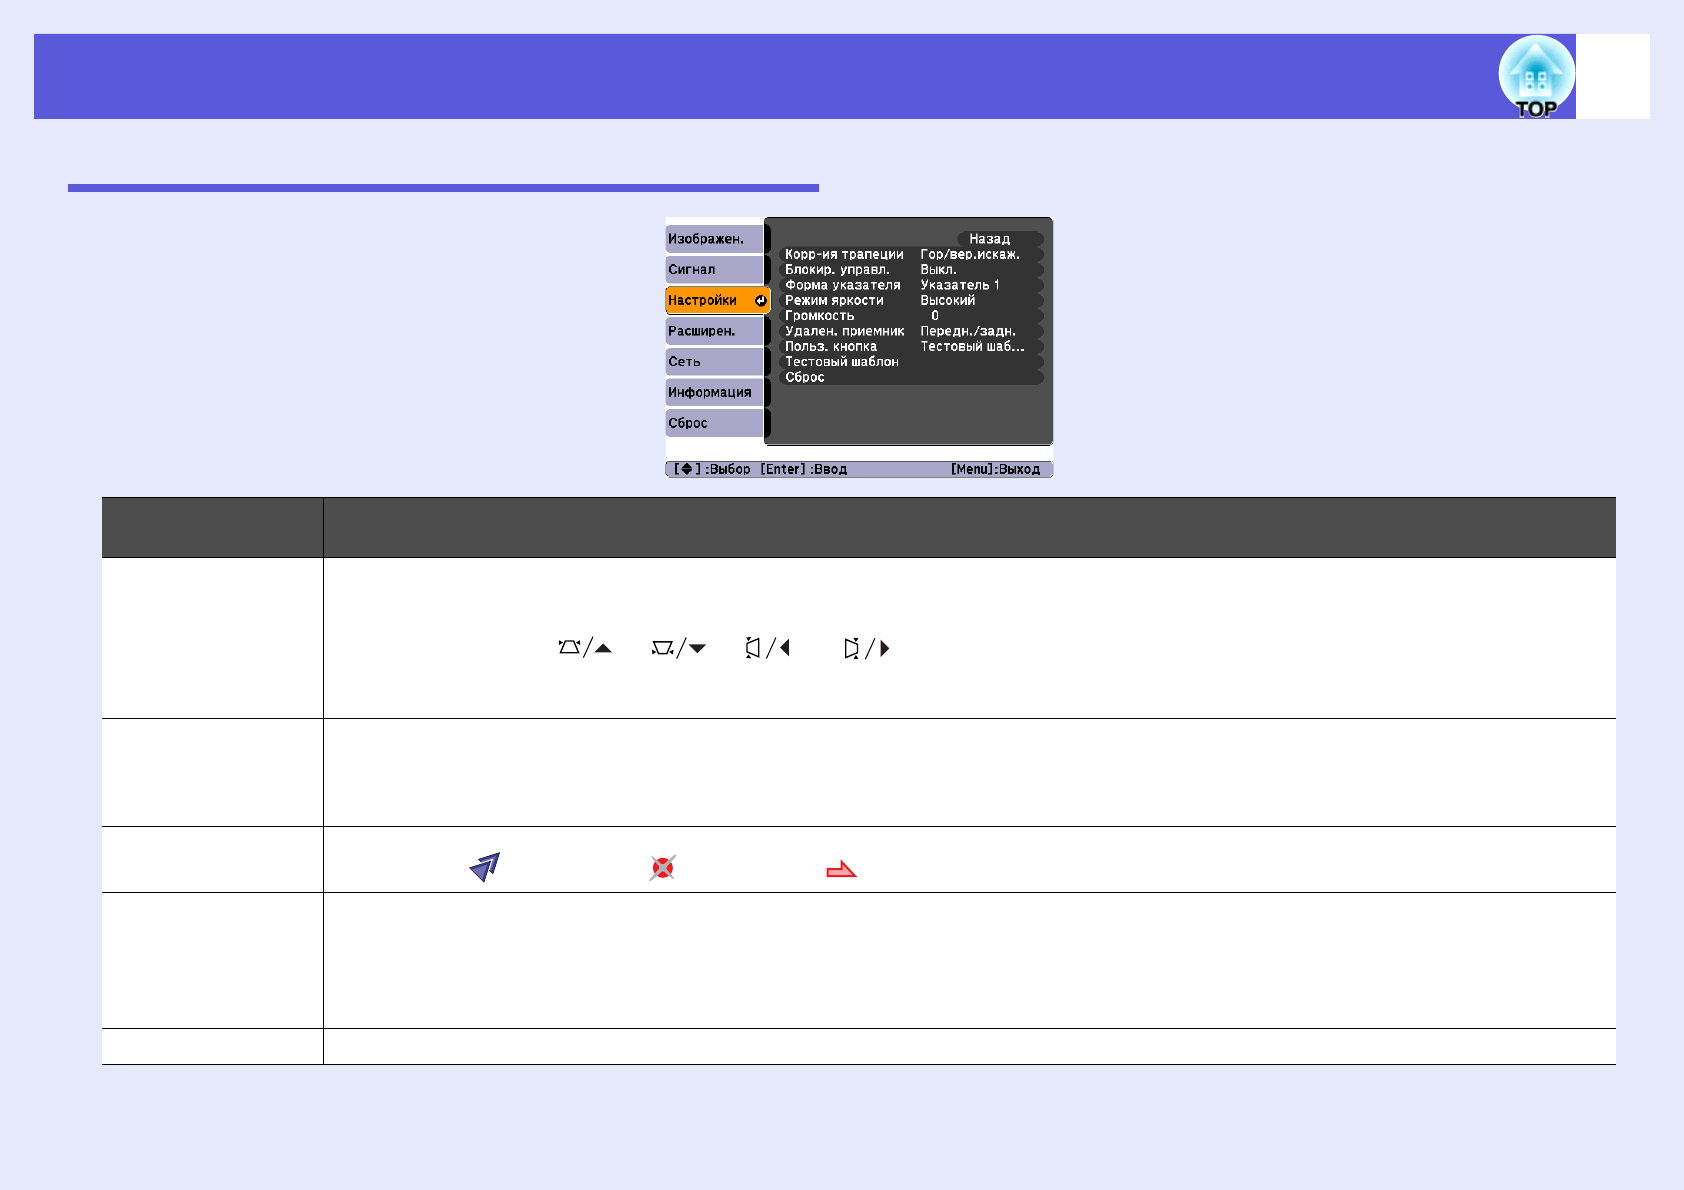Image resolution: width=1684 pixels, height=1190 pixels.
Task: Click the blue arrow pointer icon
Action: coord(485,867)
